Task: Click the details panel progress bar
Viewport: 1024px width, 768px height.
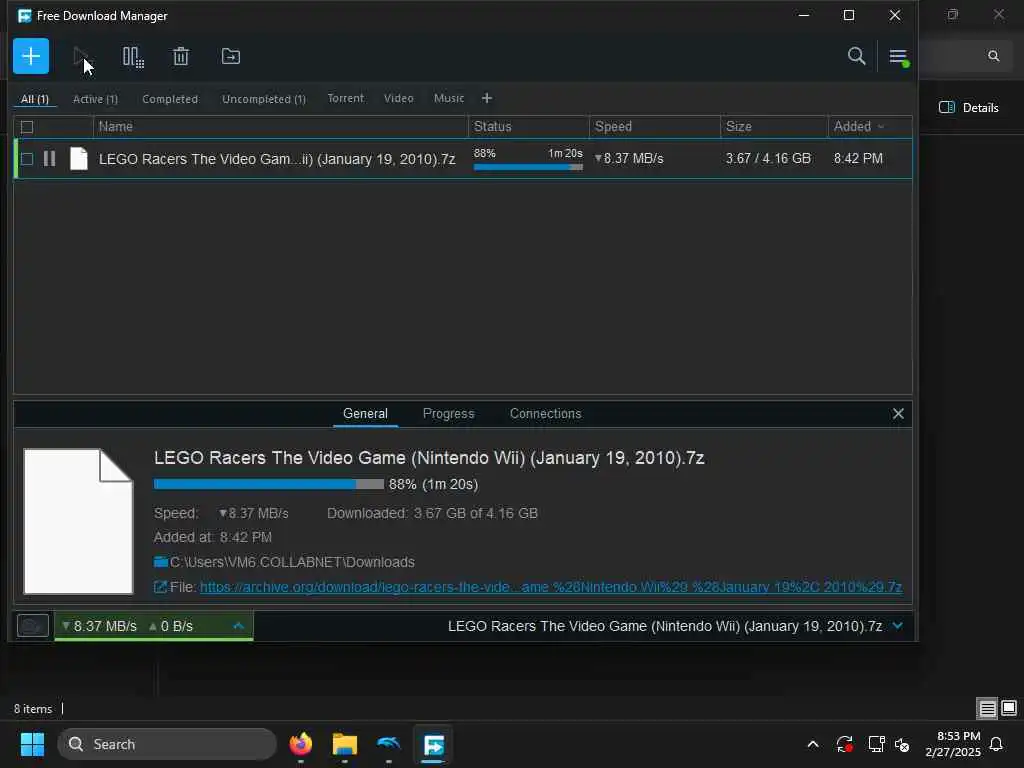Action: (268, 485)
